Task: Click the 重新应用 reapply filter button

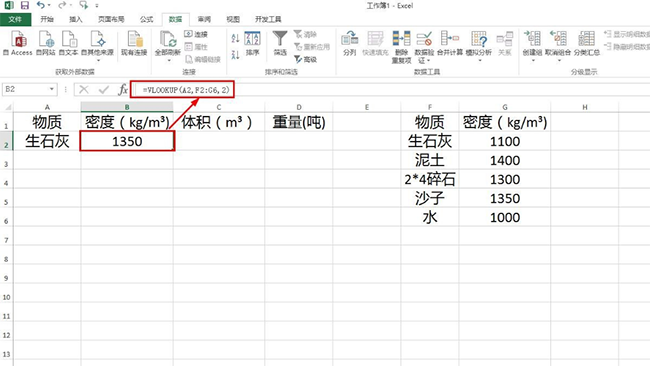Action: [x=312, y=47]
